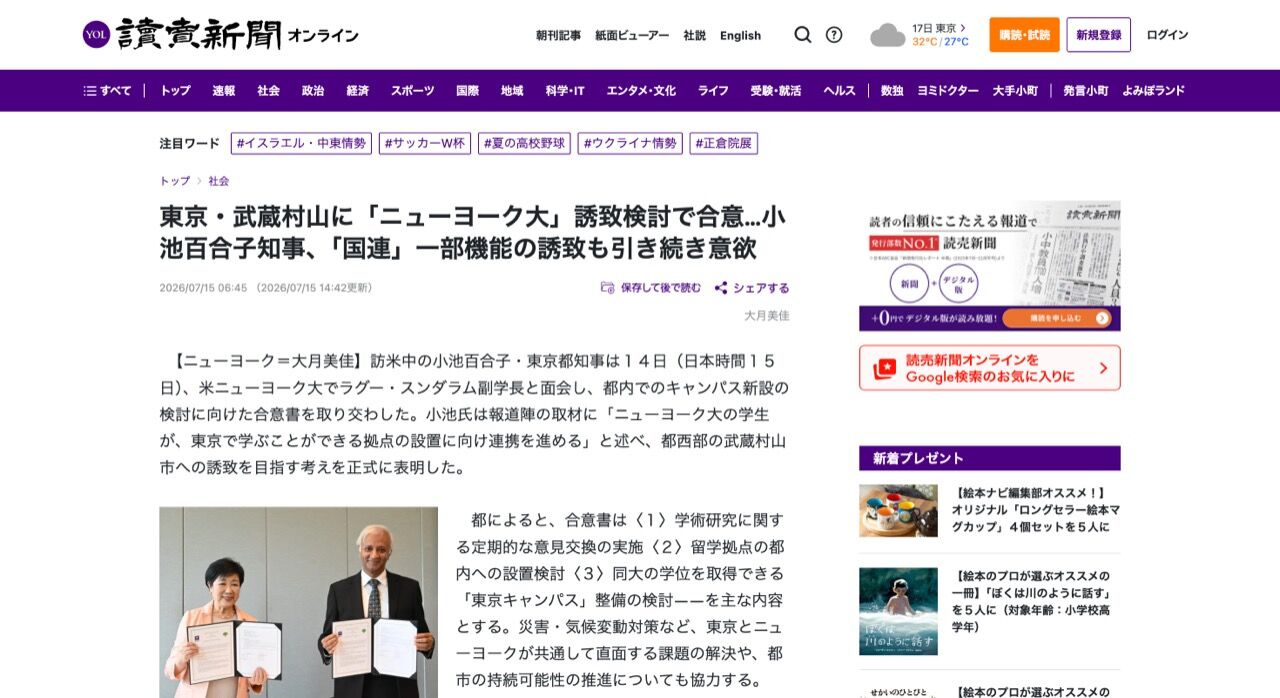The image size is (1280, 698).
Task: Click the Yomiuri Shimbun Online logo
Action: 220,35
